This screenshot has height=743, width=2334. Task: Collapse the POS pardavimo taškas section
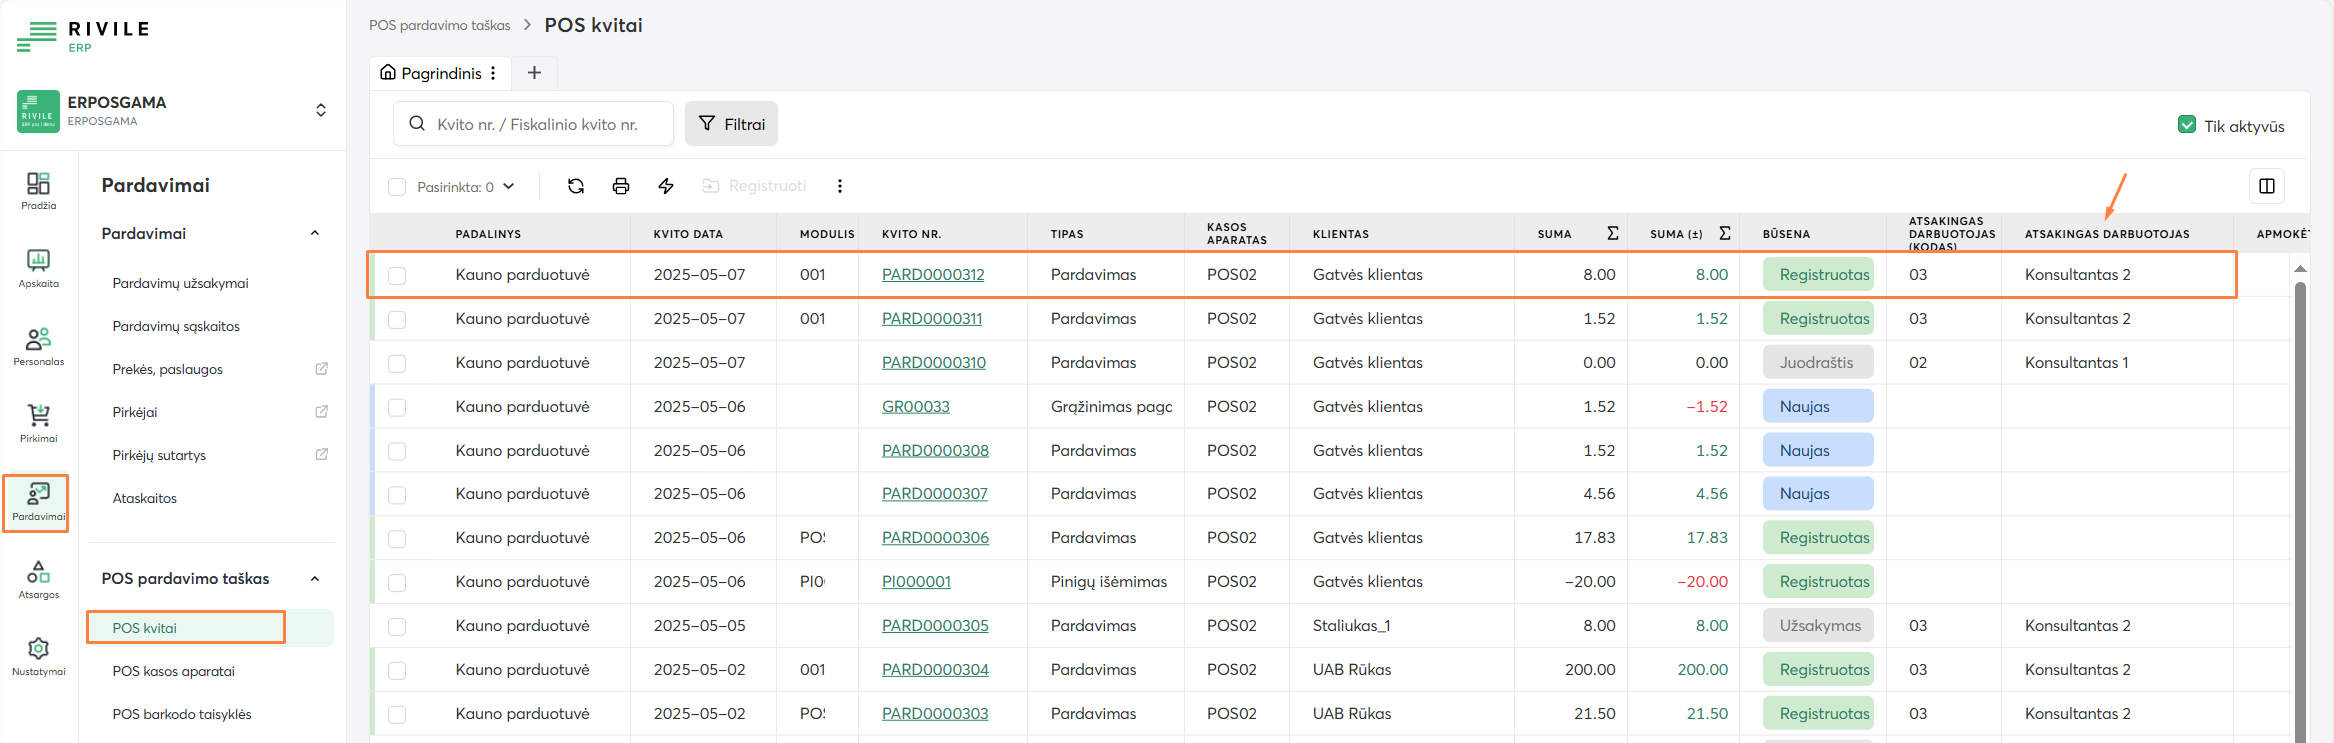[314, 579]
